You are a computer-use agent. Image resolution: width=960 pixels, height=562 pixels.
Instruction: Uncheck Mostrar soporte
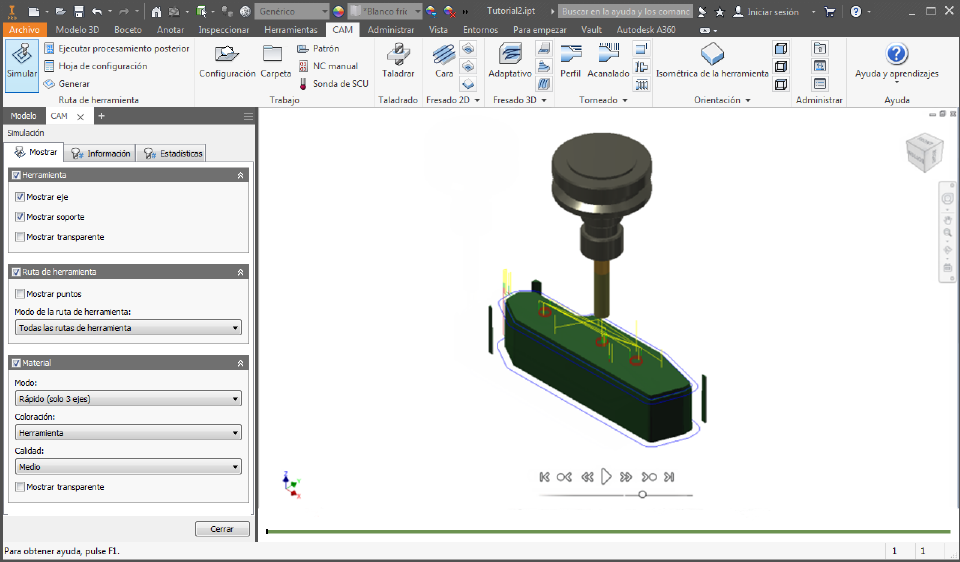(20, 217)
